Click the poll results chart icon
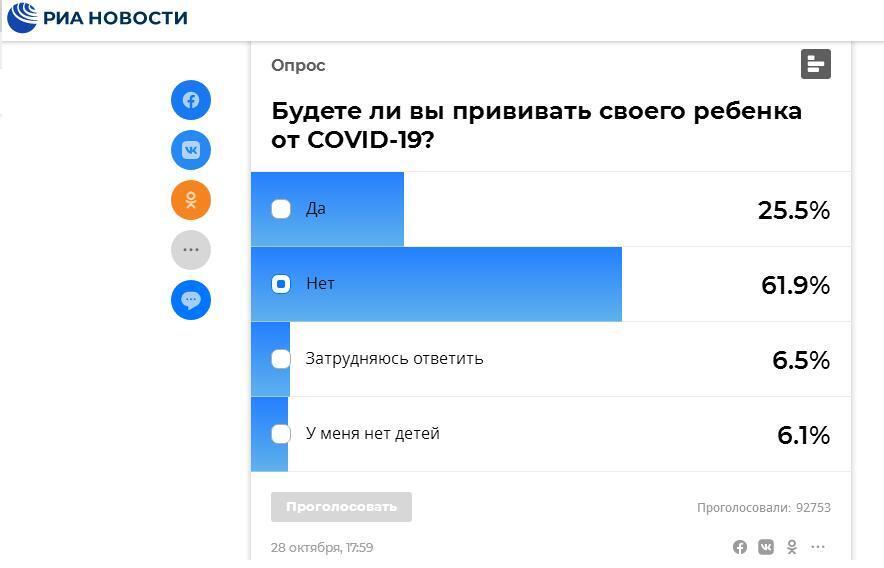The image size is (884, 568). tap(816, 64)
